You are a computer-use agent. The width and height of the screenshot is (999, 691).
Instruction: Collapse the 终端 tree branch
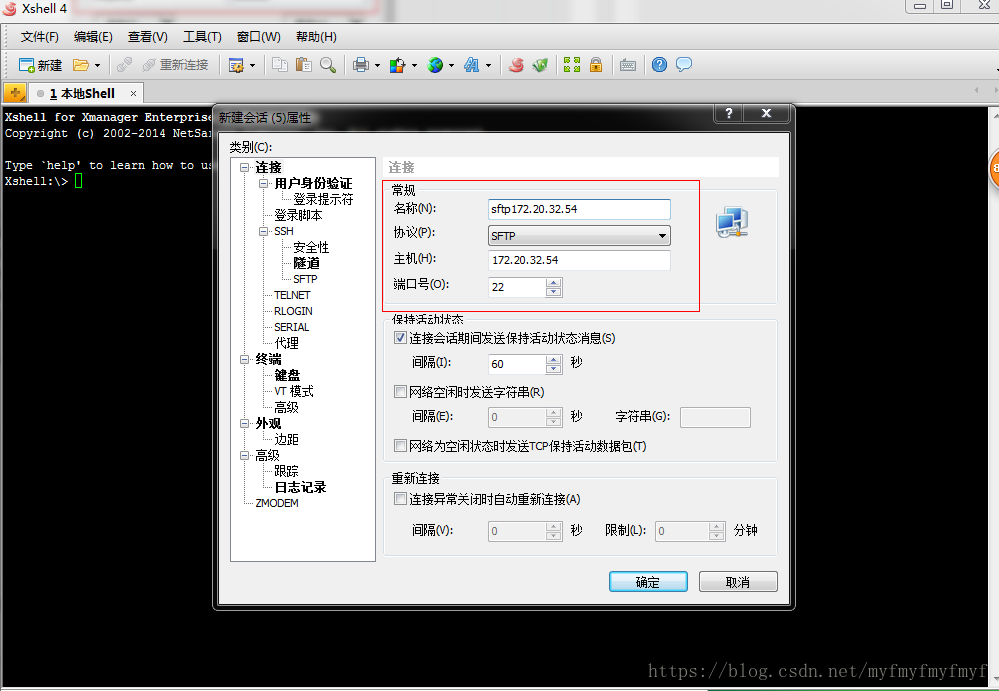click(245, 359)
